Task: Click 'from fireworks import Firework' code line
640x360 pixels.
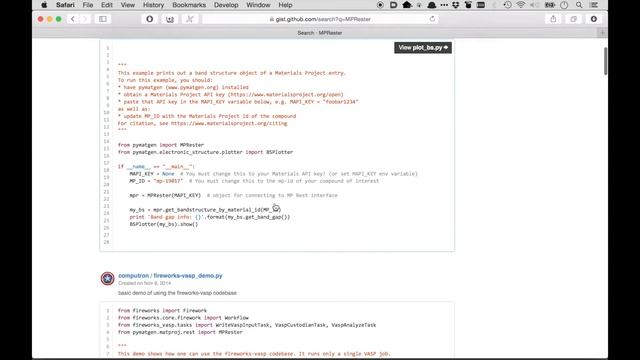Action: [x=162, y=311]
